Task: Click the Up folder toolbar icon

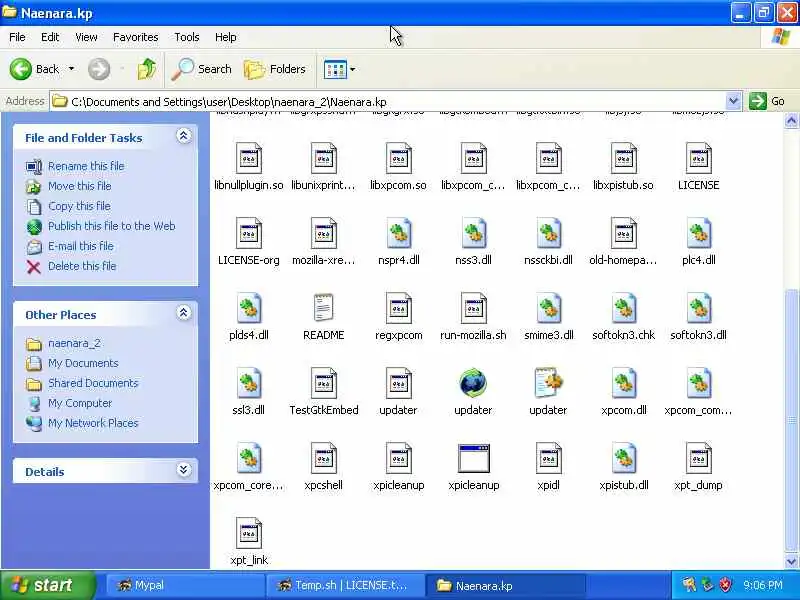Action: pyautogui.click(x=147, y=69)
